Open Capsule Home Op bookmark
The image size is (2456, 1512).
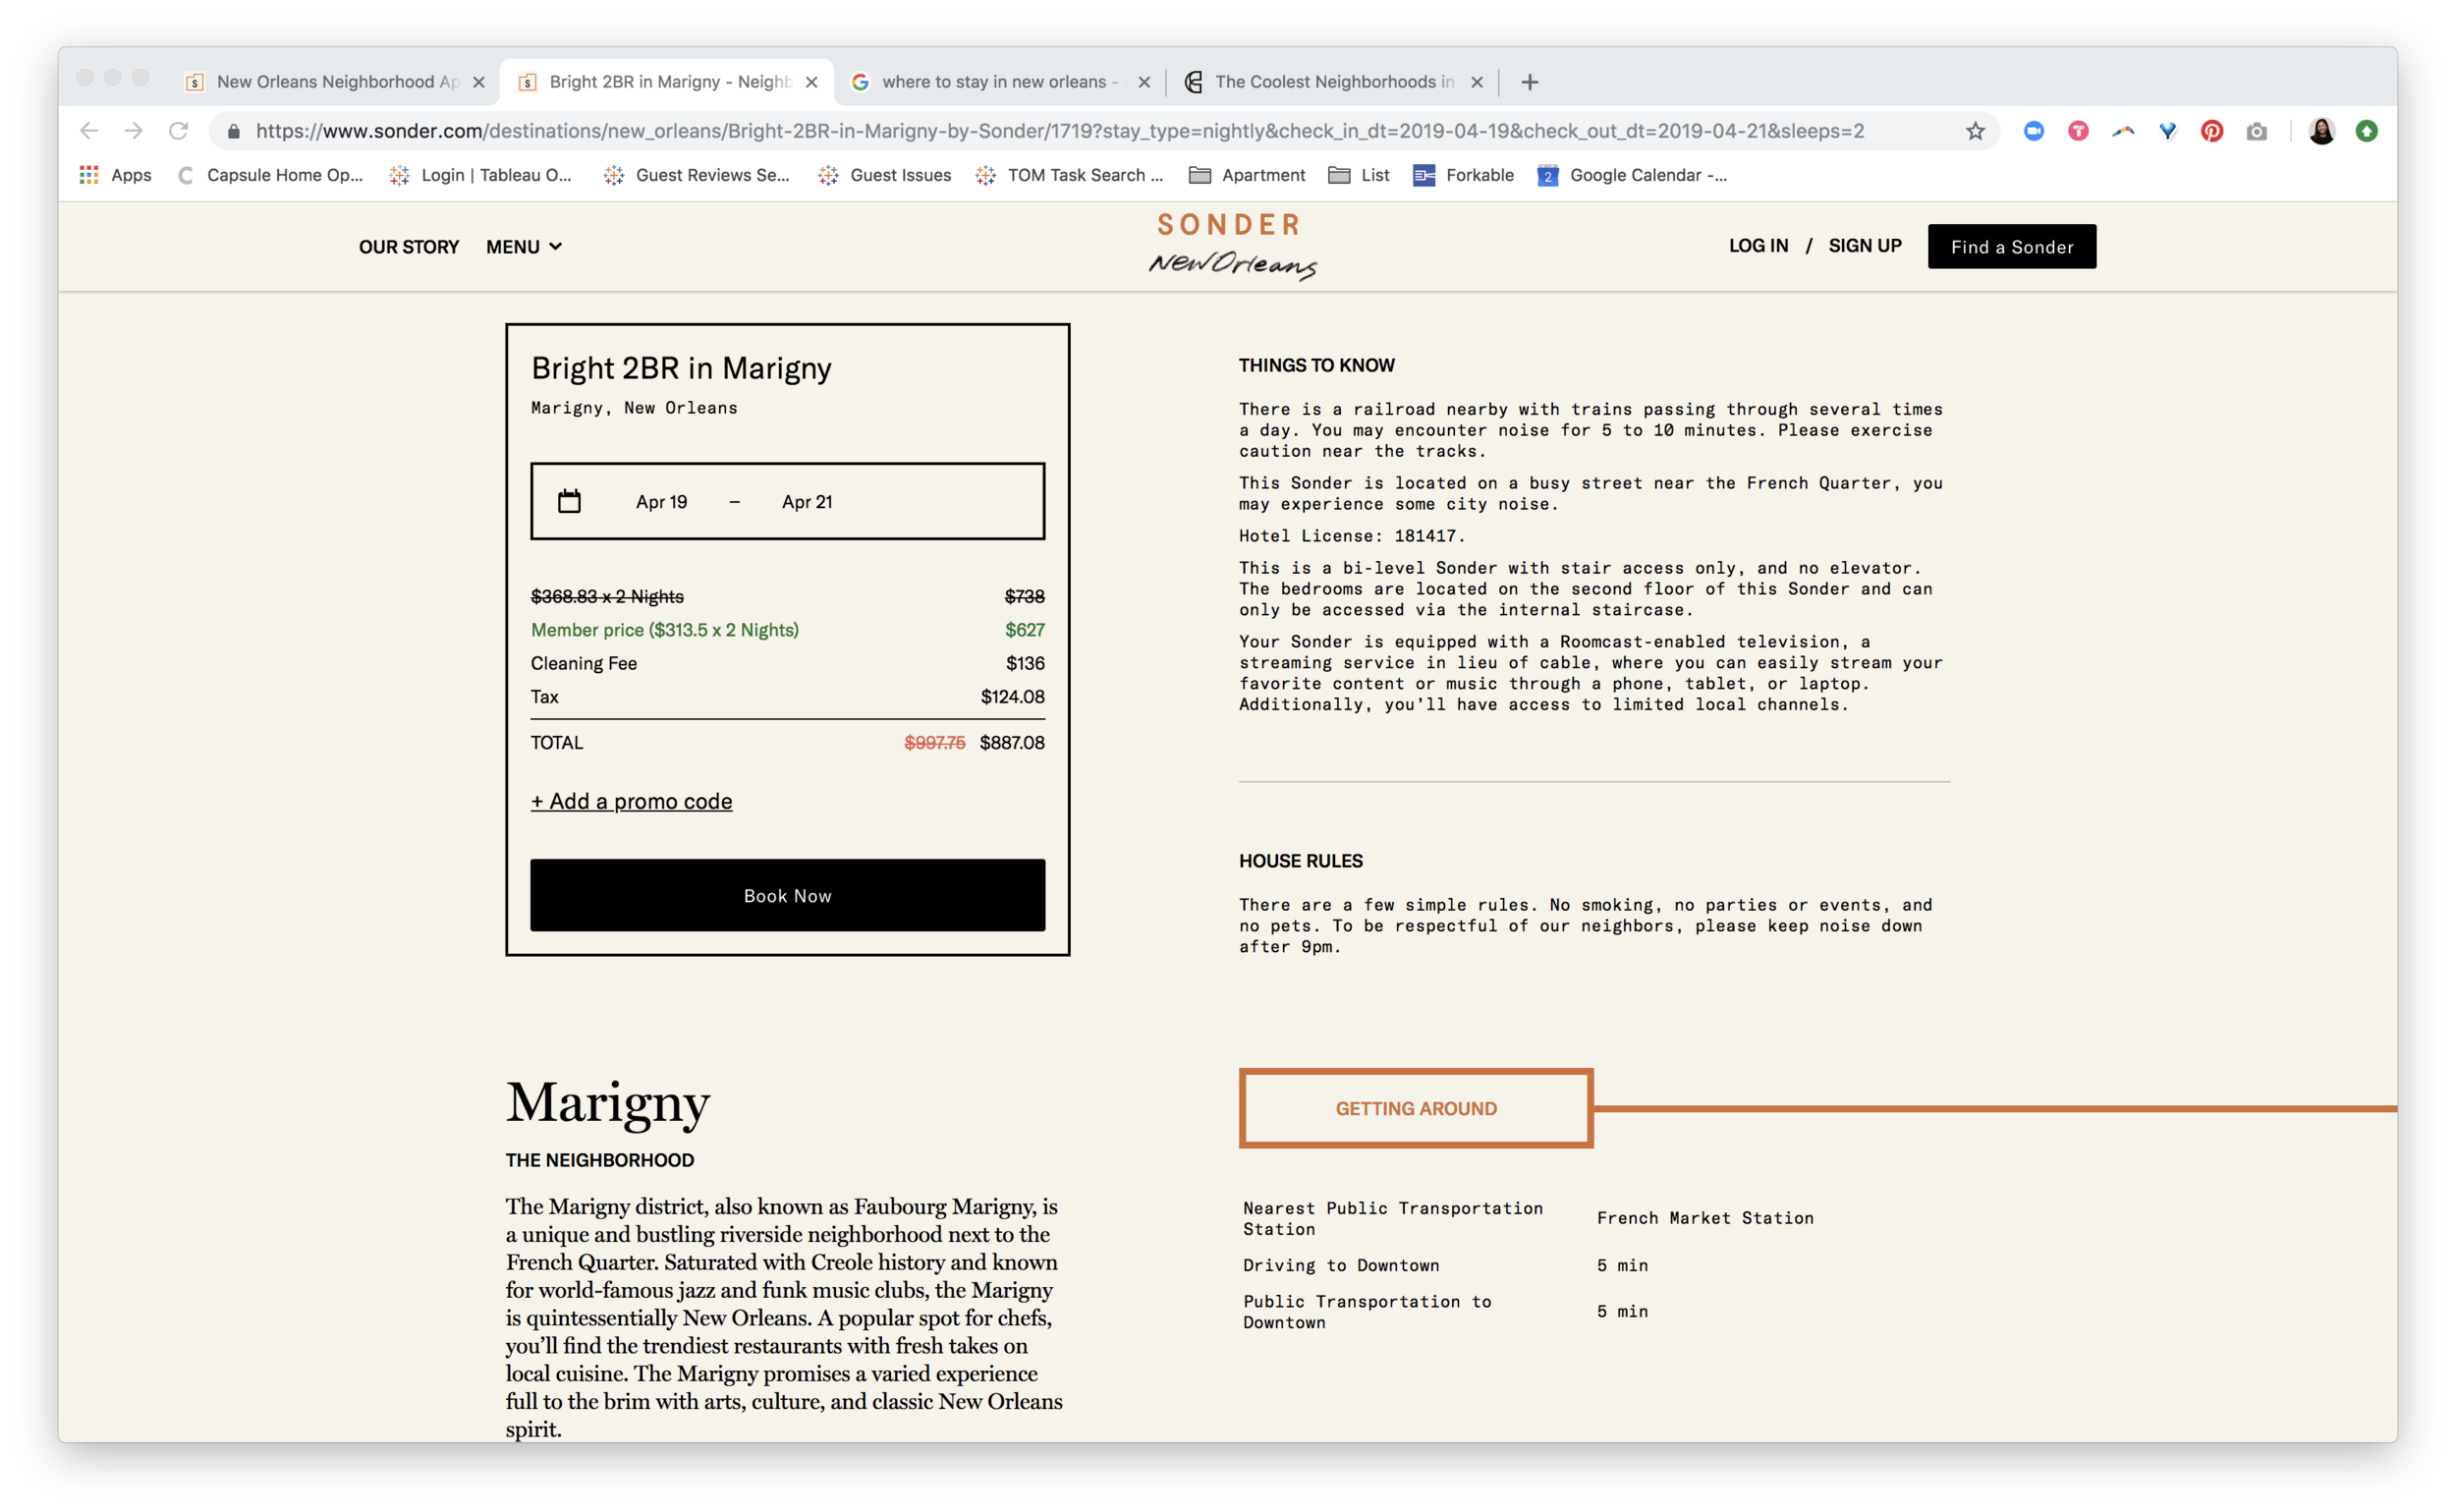[x=270, y=175]
